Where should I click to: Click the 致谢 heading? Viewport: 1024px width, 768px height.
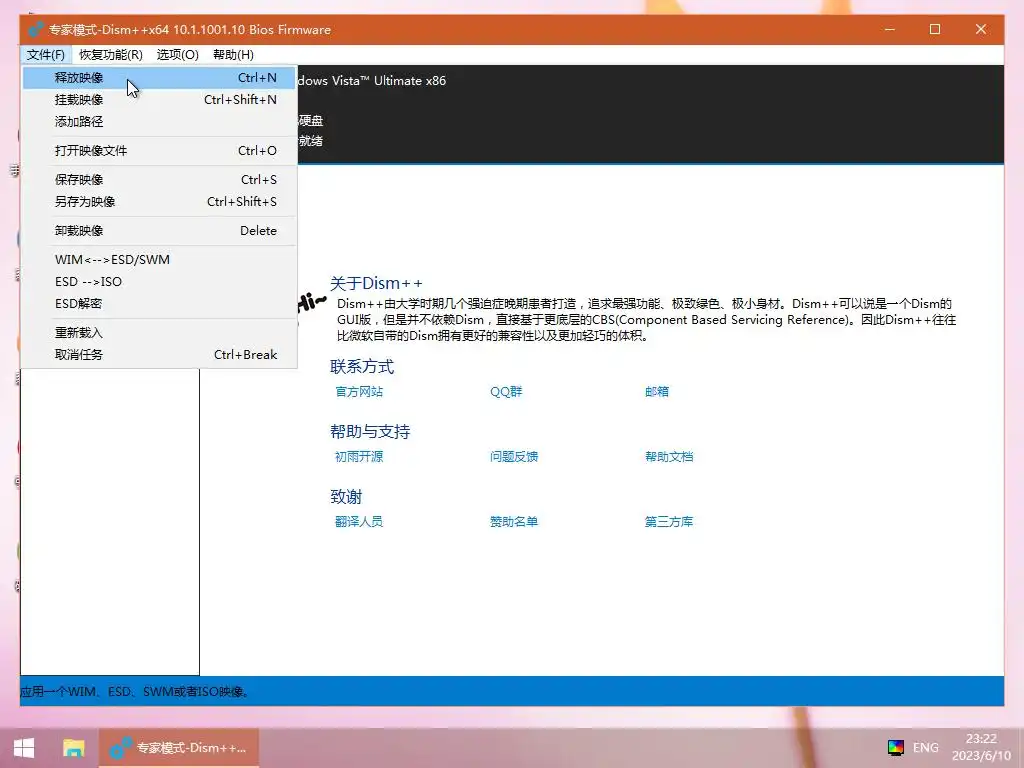coord(345,497)
